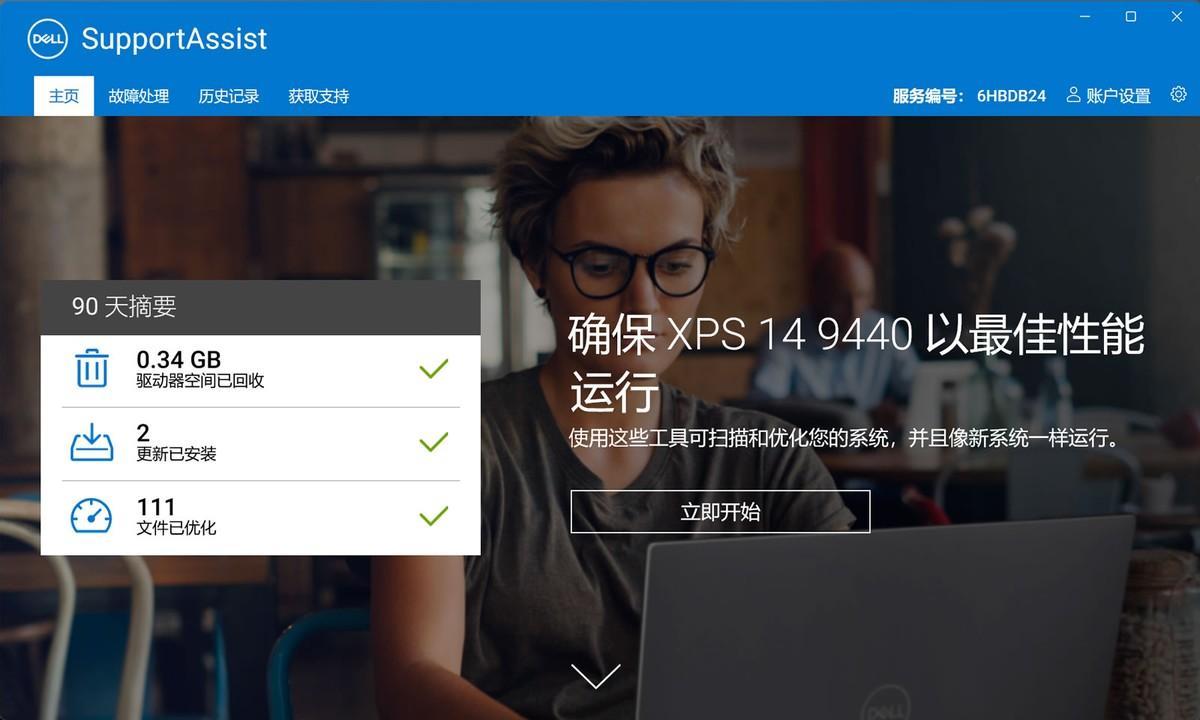Open the 90 天摘要 summary panel
The width and height of the screenshot is (1200, 720).
123,307
